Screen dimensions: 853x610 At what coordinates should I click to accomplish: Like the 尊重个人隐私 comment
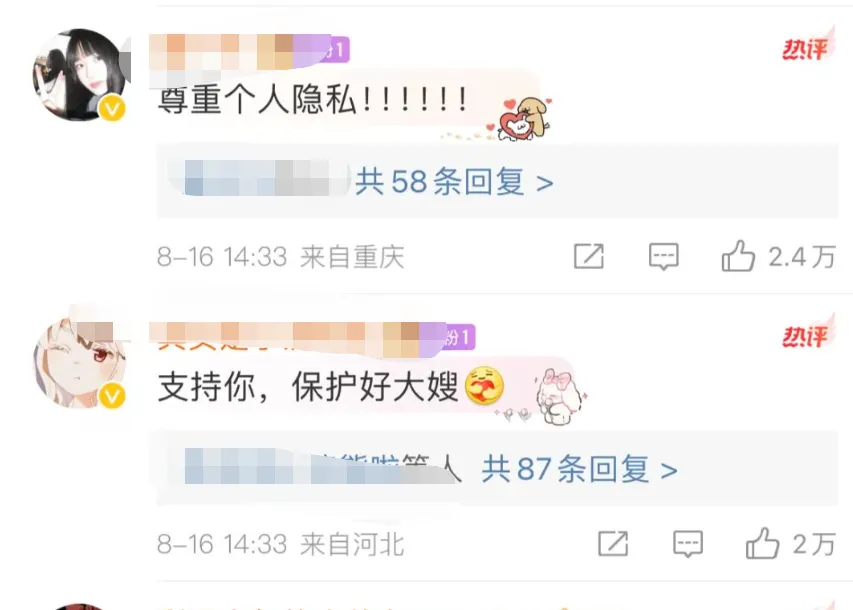pyautogui.click(x=738, y=256)
